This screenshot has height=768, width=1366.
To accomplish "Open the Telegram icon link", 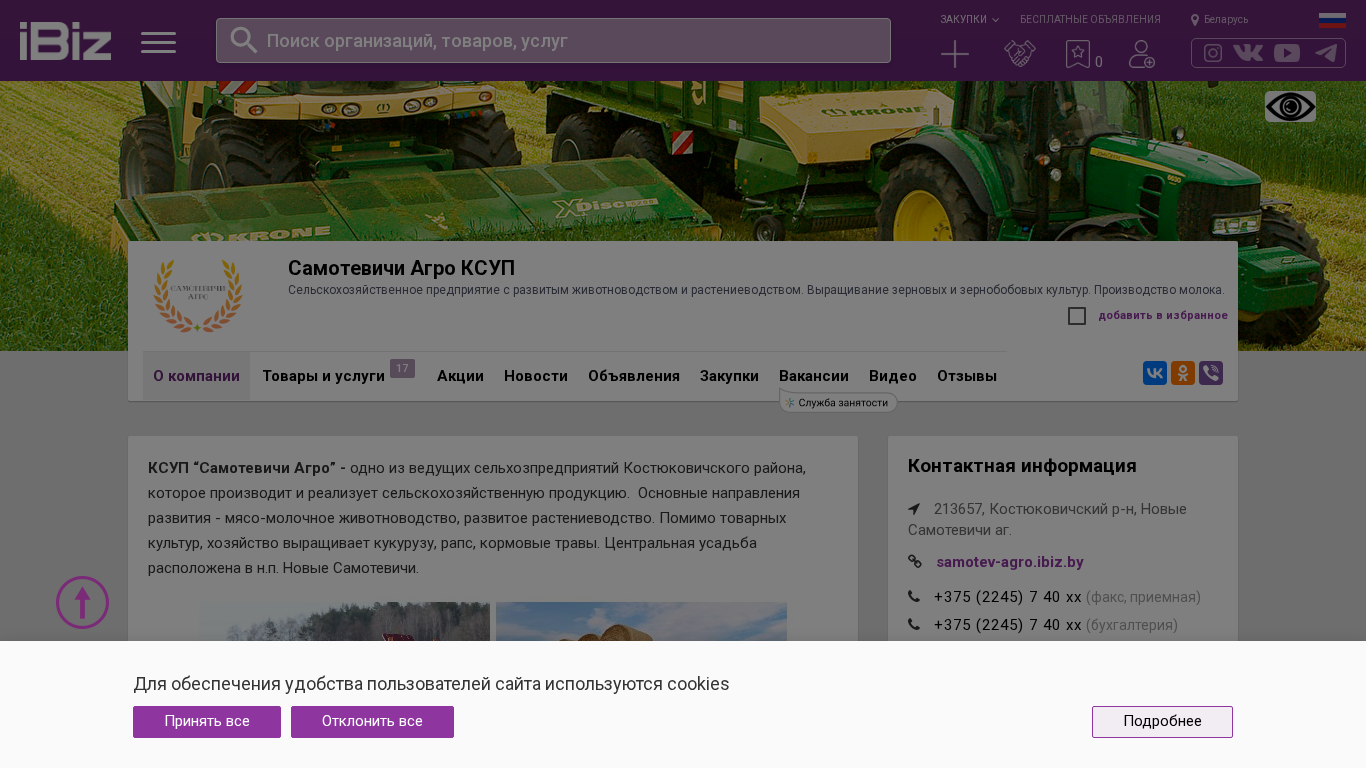I will click(1326, 53).
